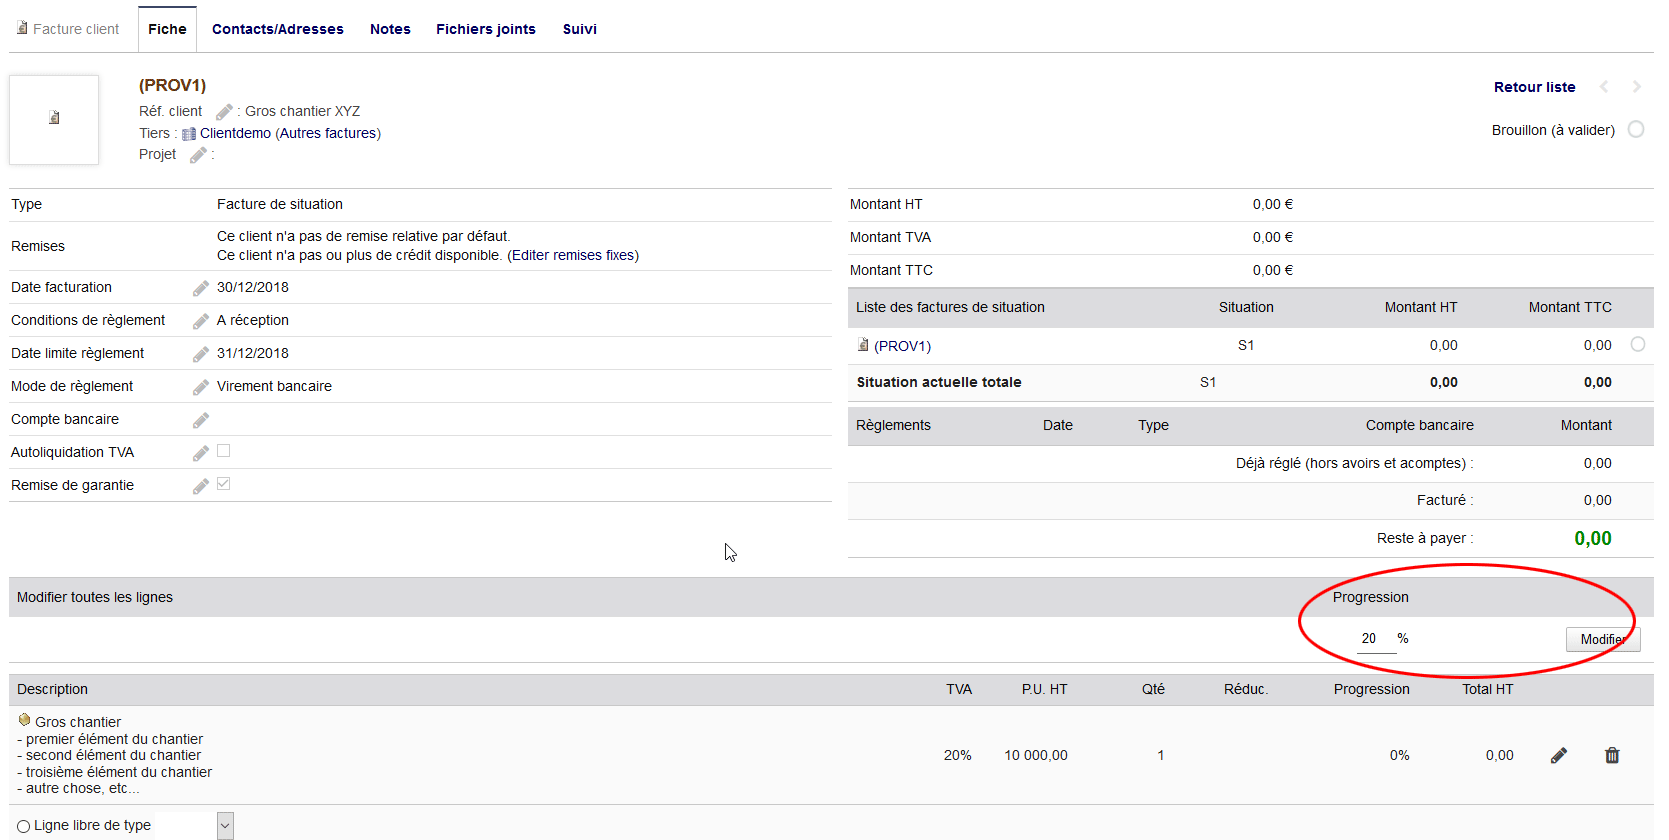Image resolution: width=1669 pixels, height=840 pixels.
Task: Open the line type dropdown
Action: (x=225, y=826)
